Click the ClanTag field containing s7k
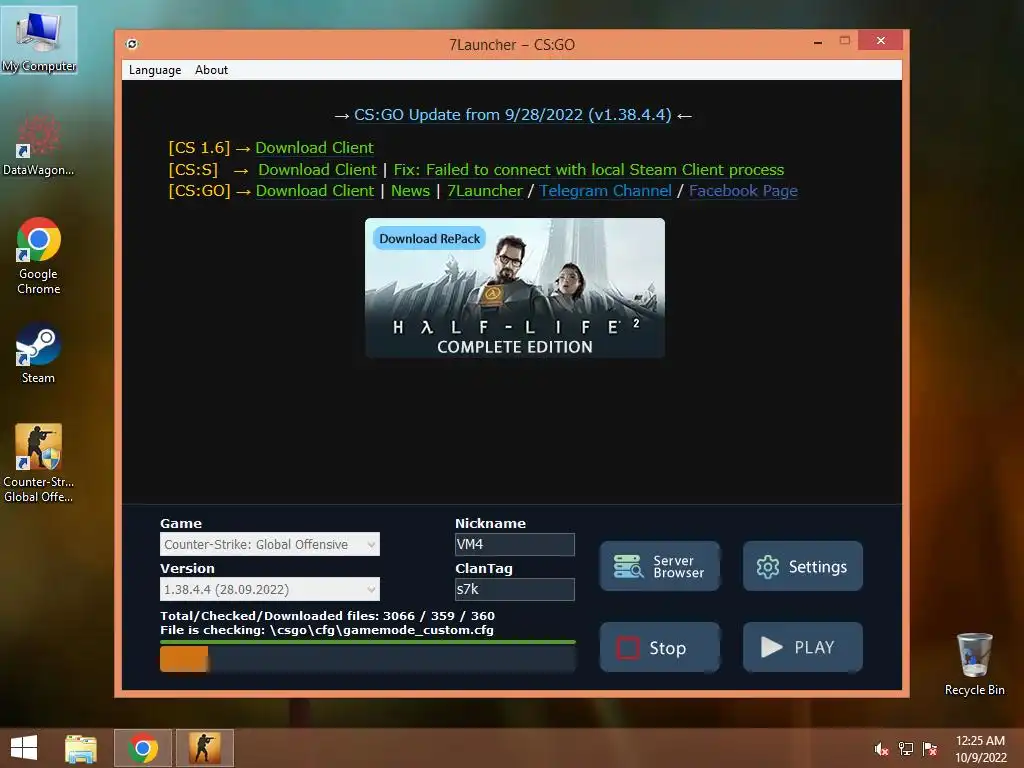1024x768 pixels. (515, 589)
